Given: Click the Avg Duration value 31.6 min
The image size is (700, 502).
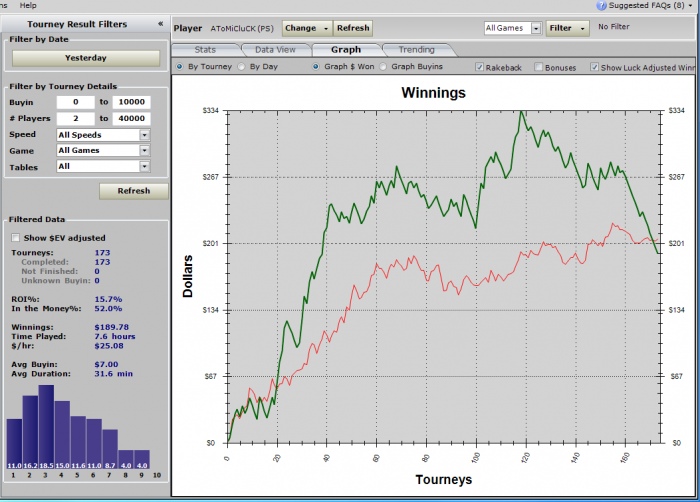Looking at the screenshot, I should (x=113, y=374).
